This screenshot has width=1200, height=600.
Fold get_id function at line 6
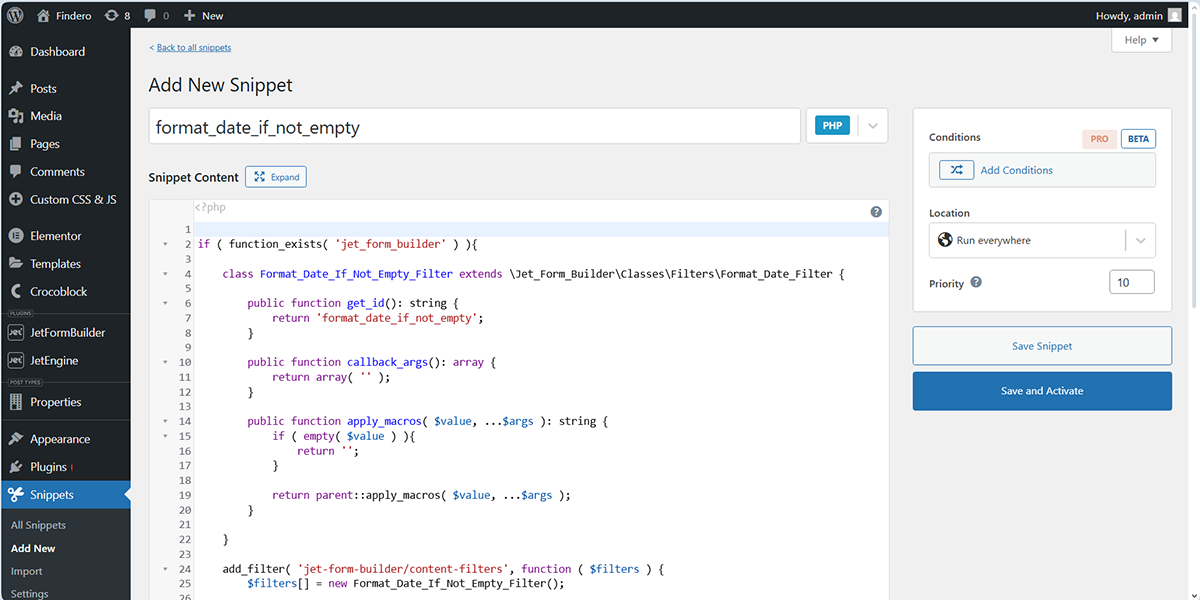click(165, 303)
